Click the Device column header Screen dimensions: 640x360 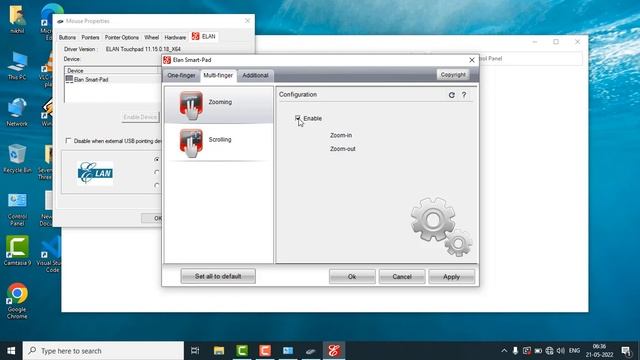111,71
